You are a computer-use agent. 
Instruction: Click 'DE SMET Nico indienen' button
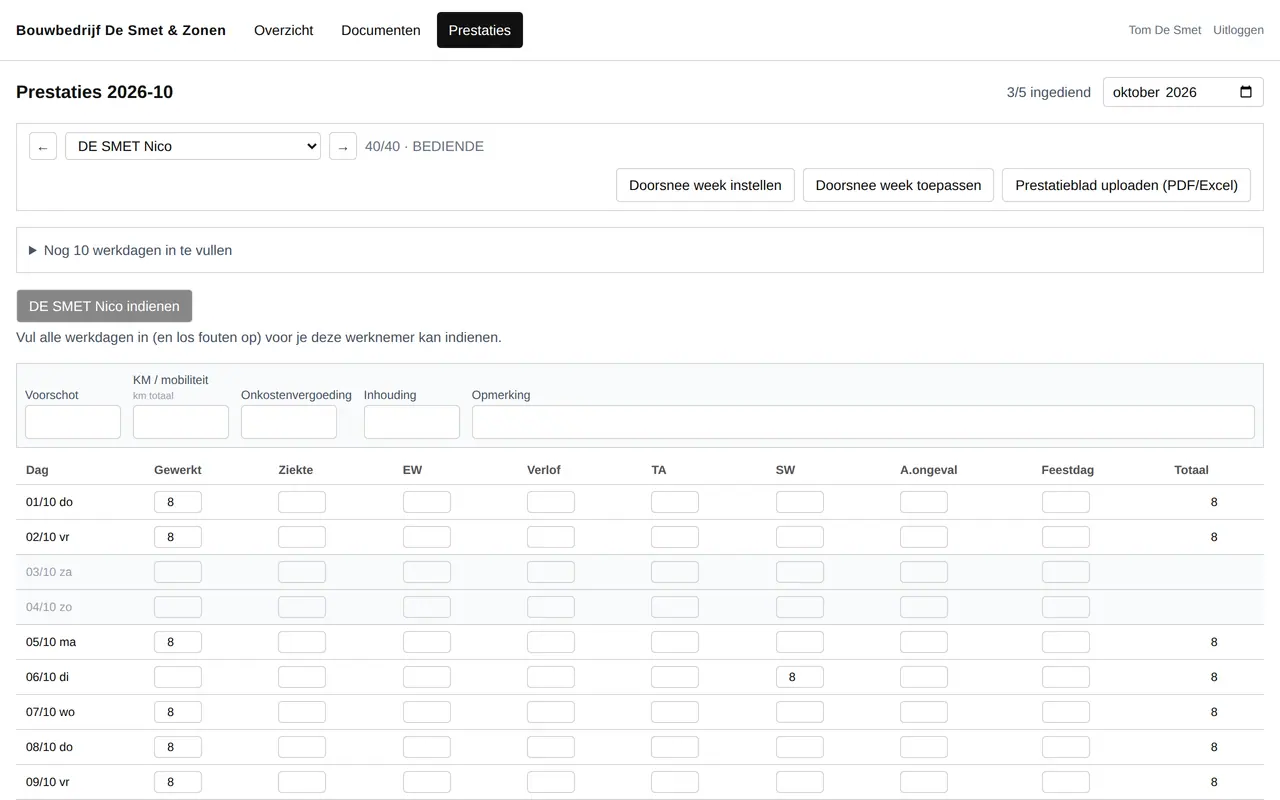point(104,306)
